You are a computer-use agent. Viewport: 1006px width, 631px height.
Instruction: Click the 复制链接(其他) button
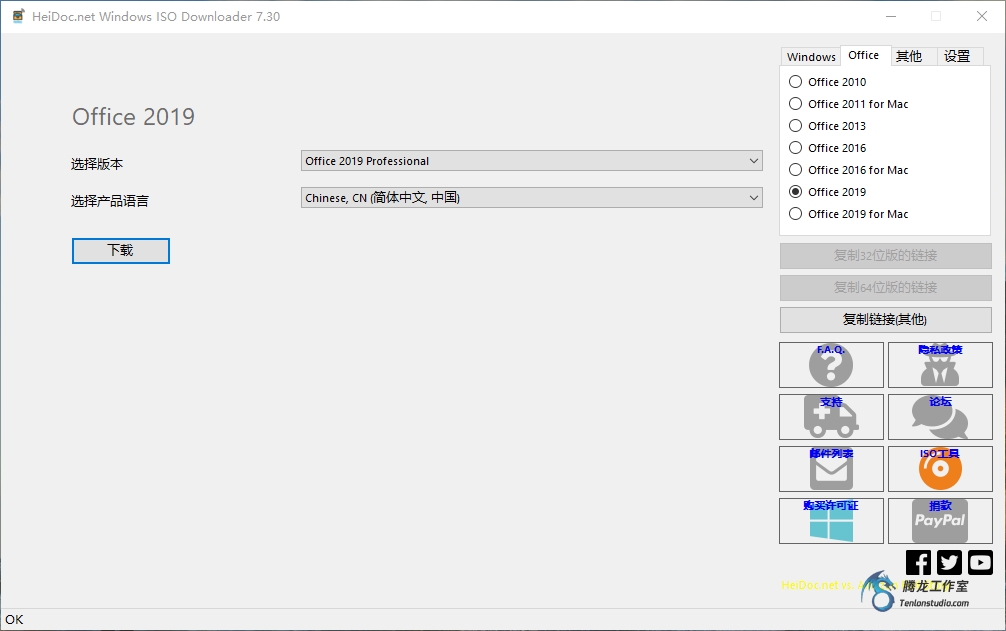[885, 320]
